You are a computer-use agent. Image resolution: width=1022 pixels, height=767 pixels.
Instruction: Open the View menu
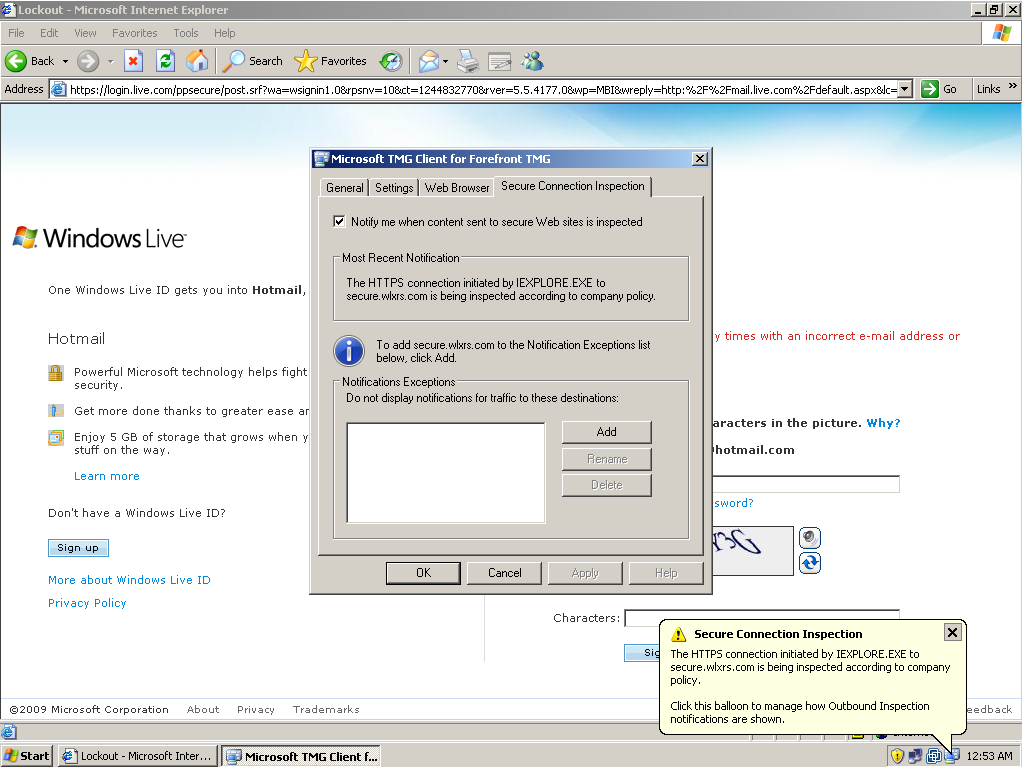(x=85, y=33)
